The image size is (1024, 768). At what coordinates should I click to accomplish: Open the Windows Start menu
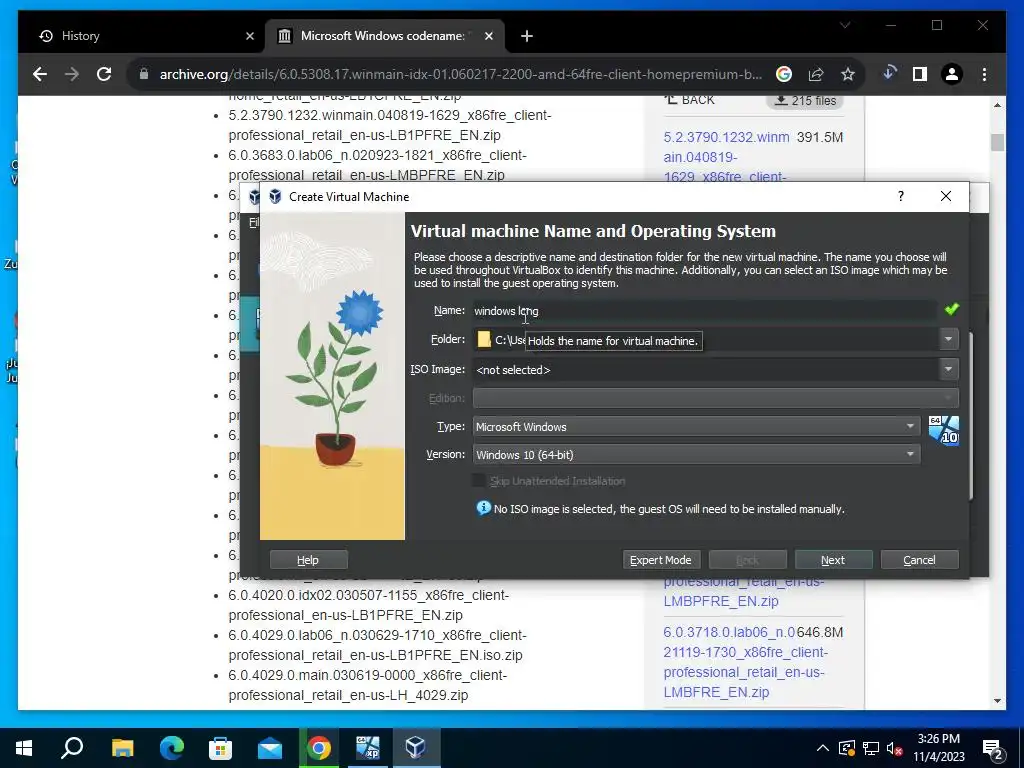point(24,748)
